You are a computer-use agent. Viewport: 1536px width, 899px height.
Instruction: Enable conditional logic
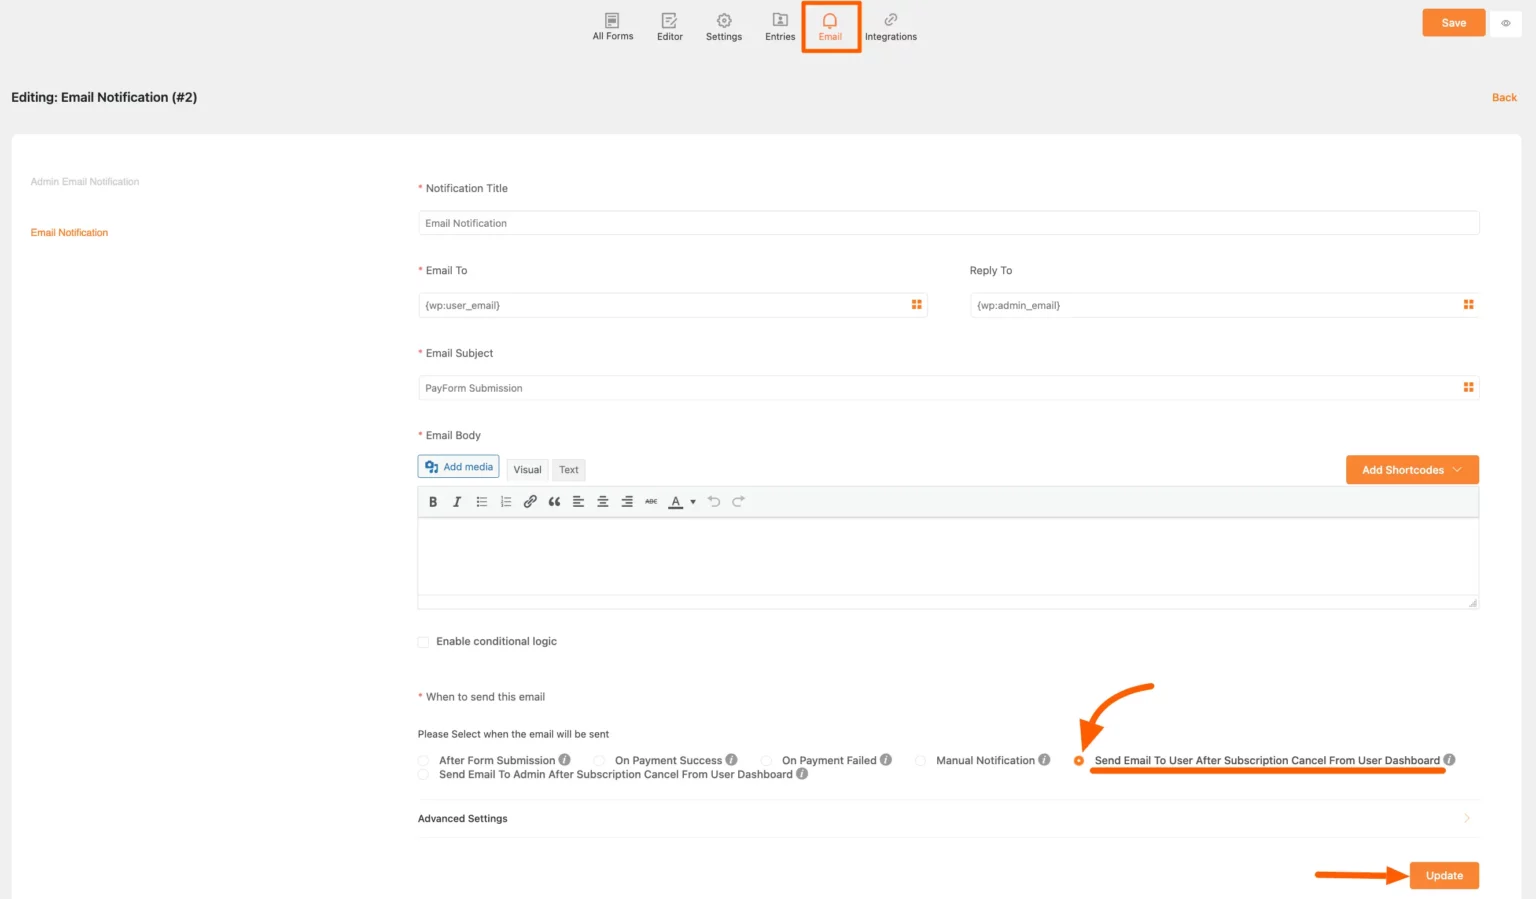point(423,641)
